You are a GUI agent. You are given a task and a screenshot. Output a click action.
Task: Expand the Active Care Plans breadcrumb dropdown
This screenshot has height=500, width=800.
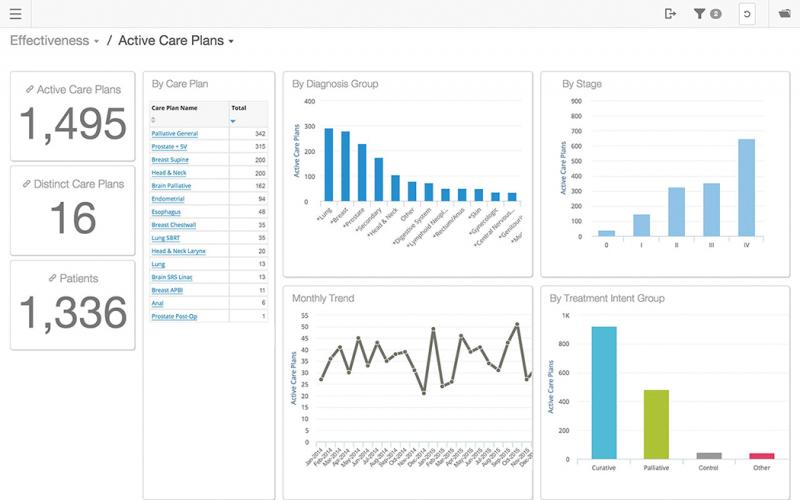point(231,42)
